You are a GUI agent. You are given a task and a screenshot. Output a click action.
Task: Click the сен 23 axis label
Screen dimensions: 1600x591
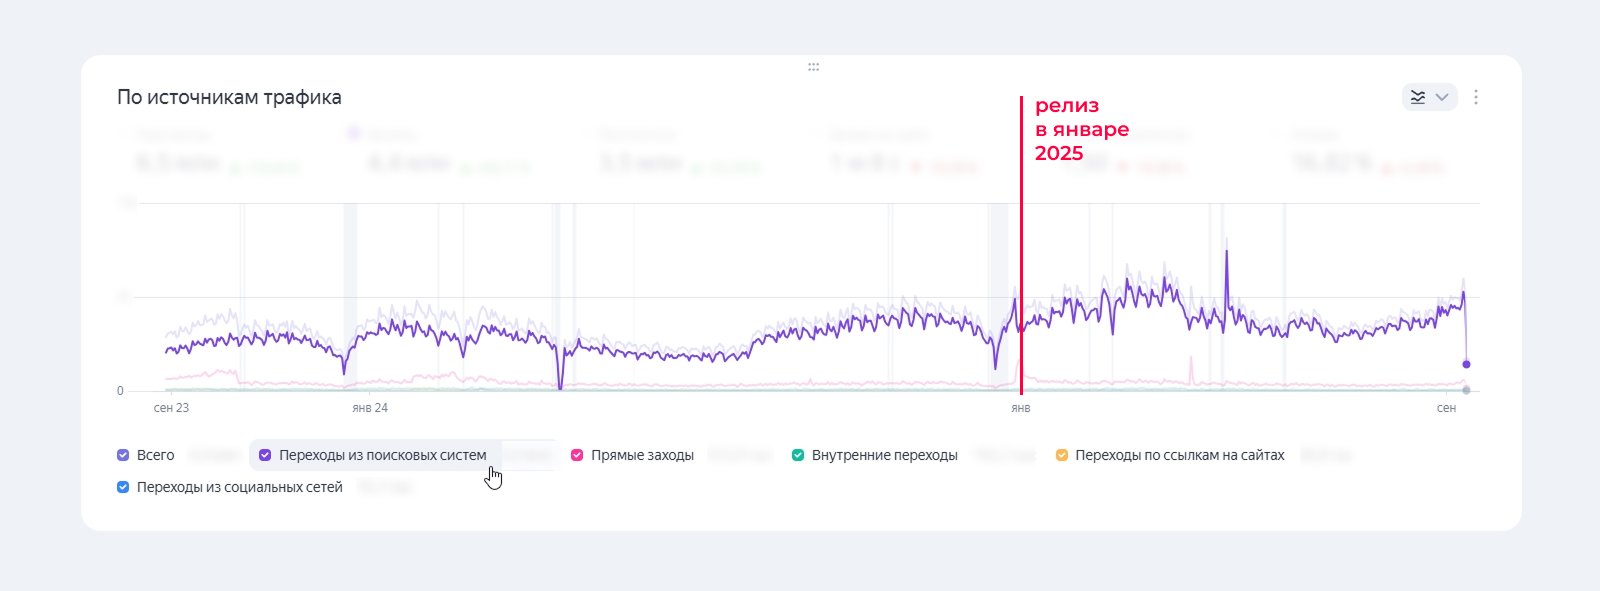[x=171, y=408]
